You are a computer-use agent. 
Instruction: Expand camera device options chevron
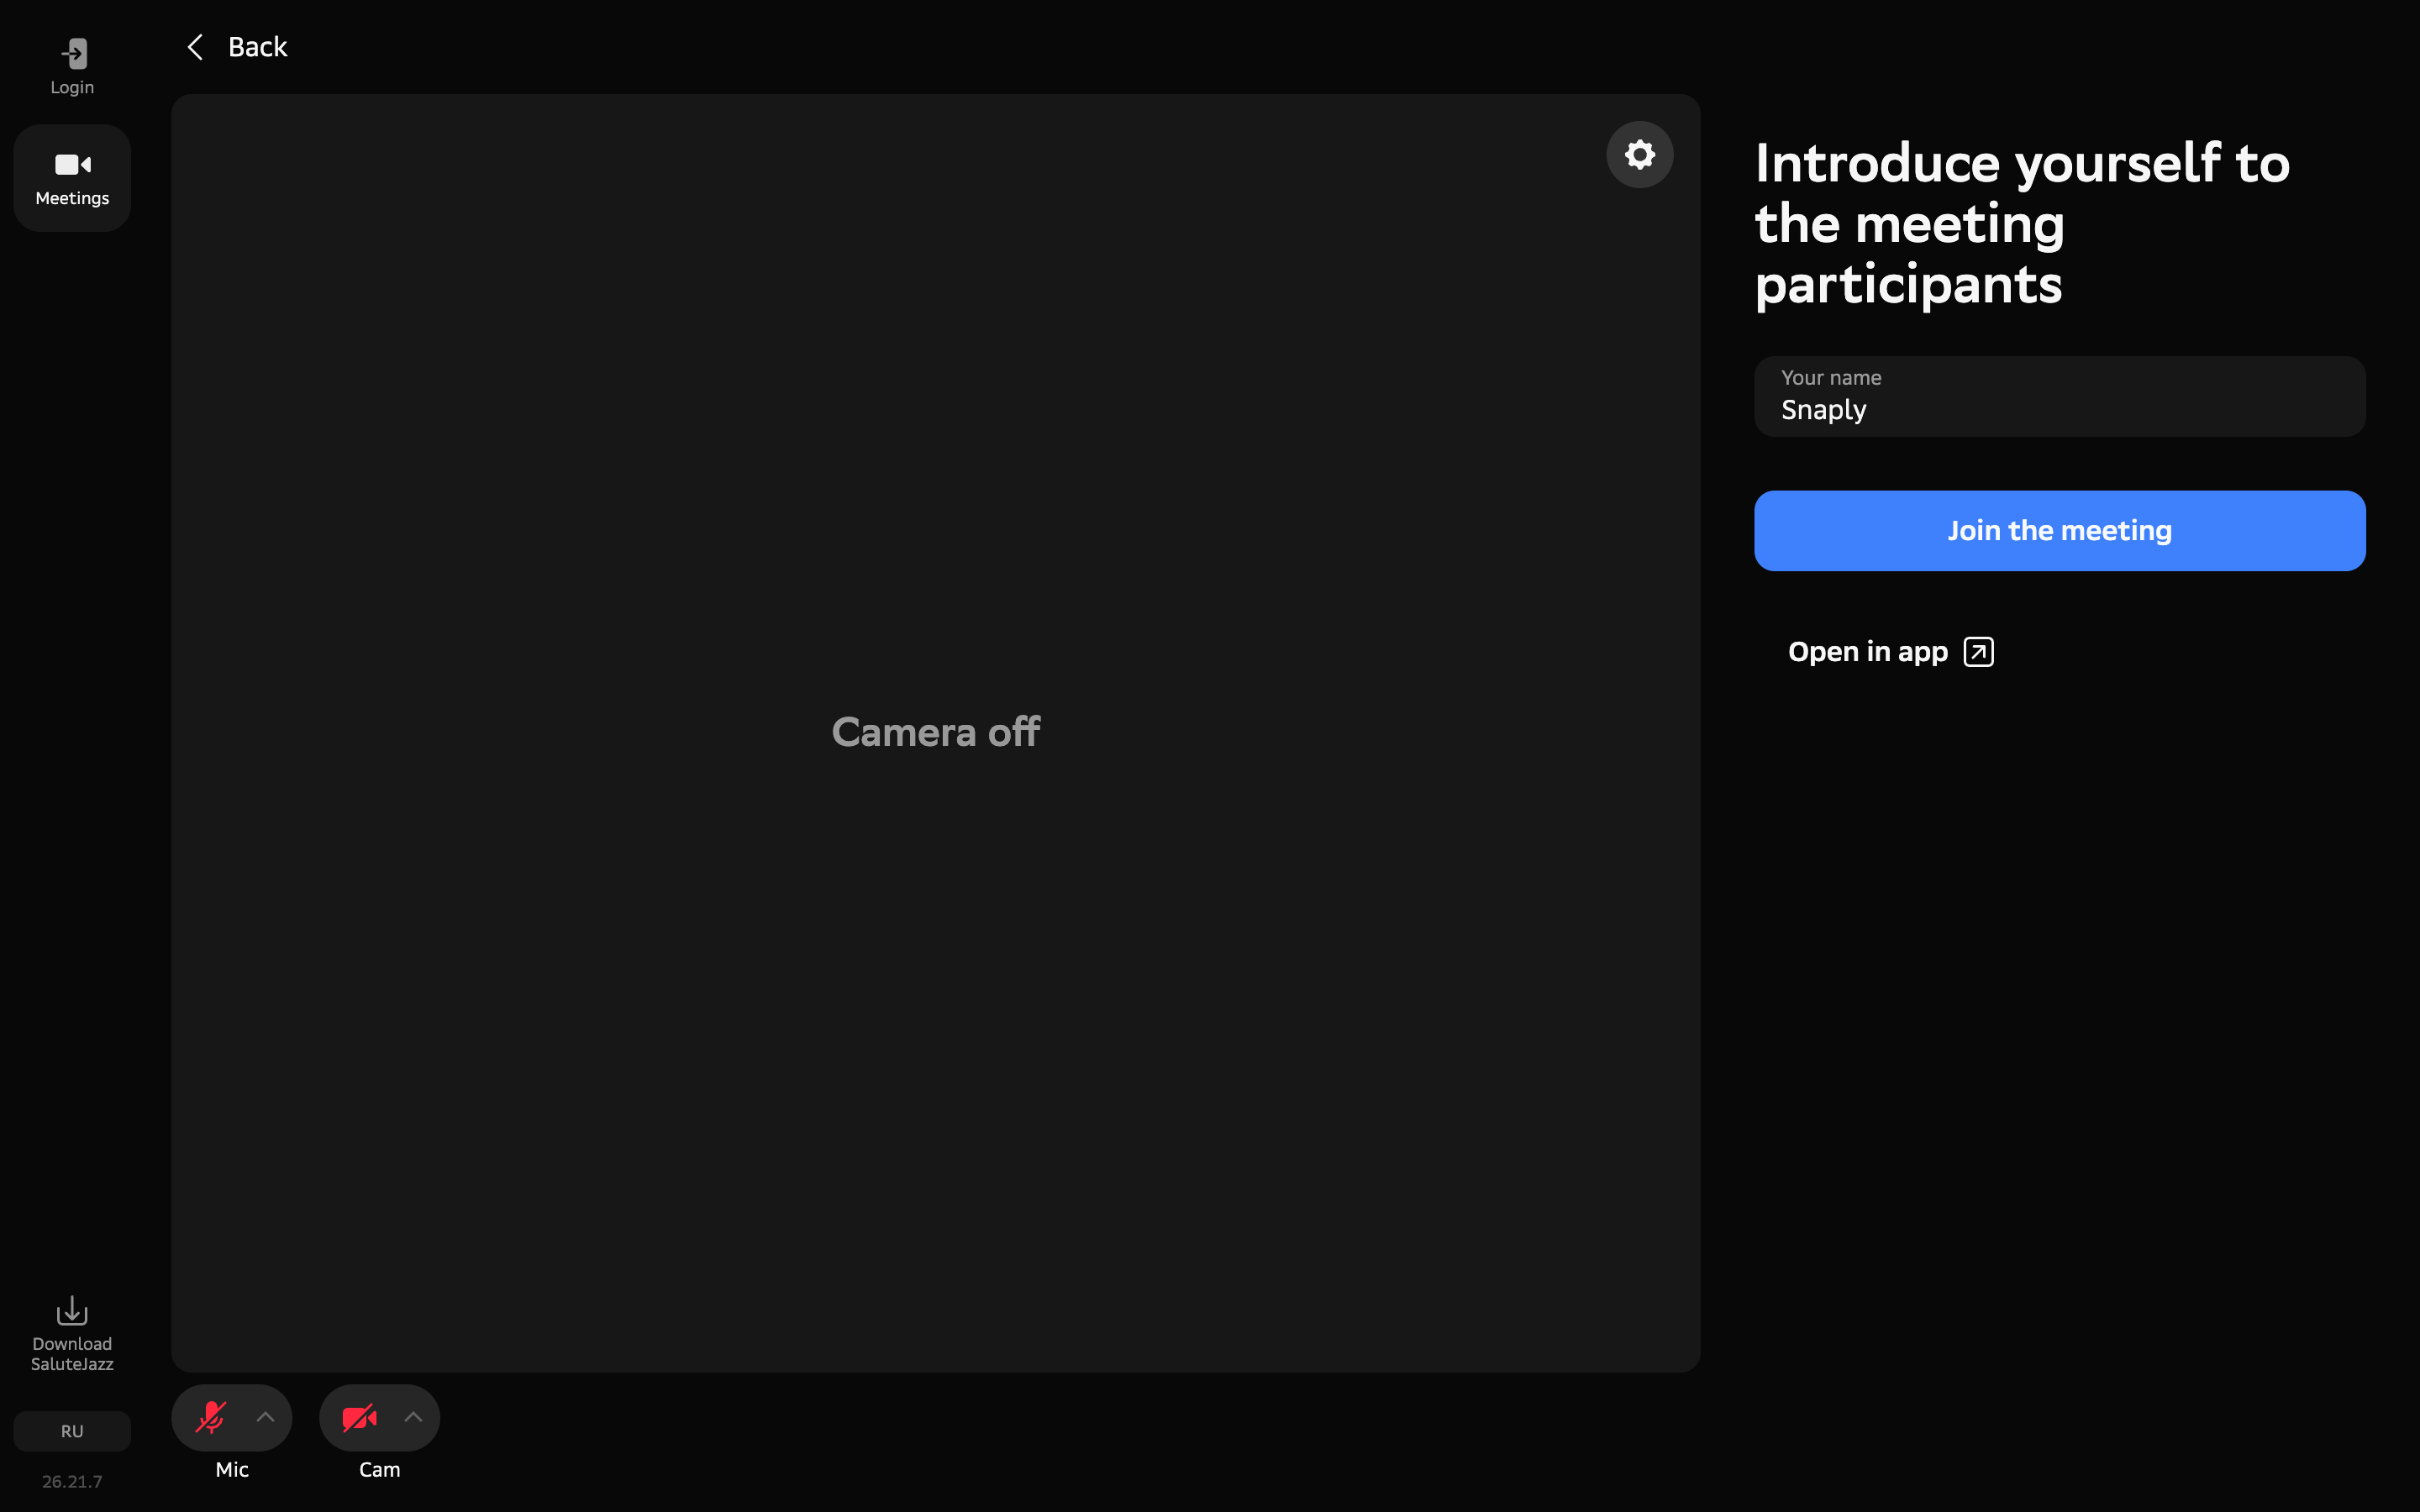[x=413, y=1417]
